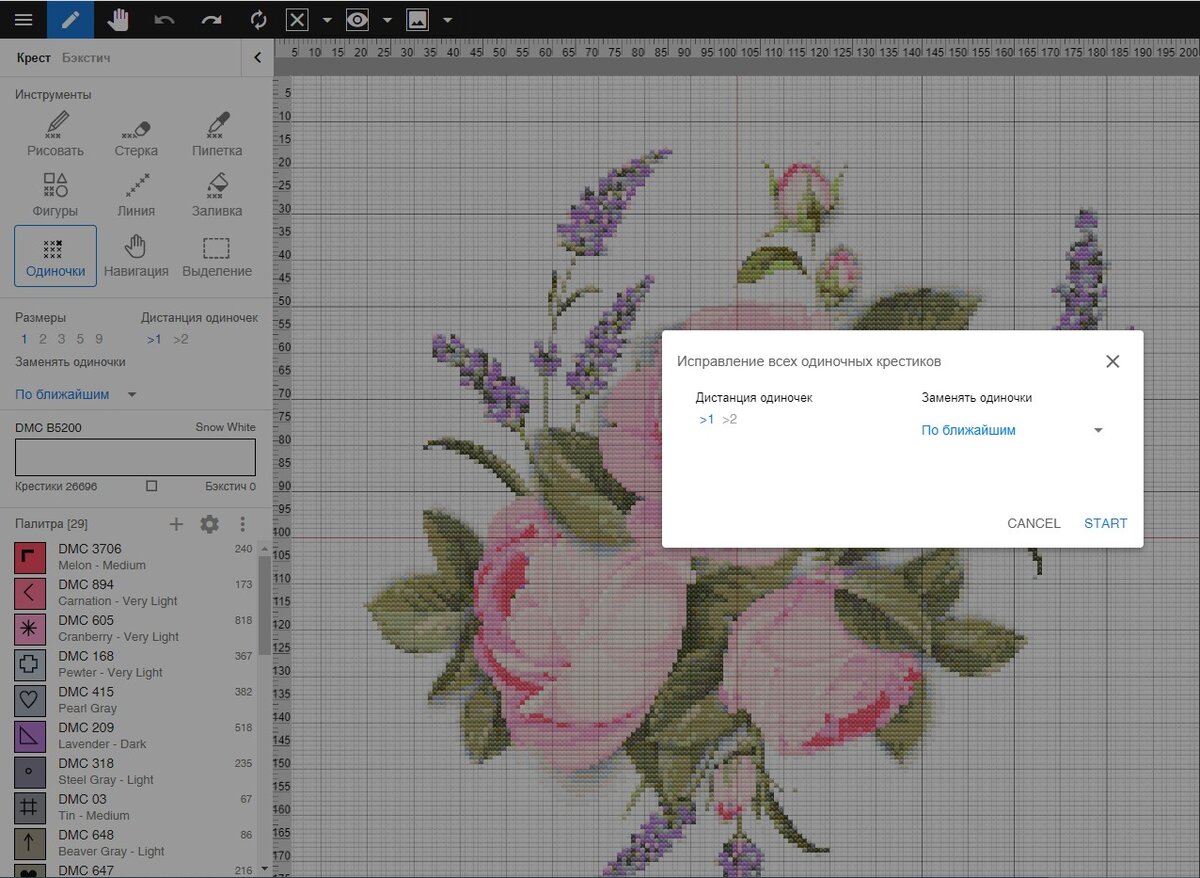Screen dimensions: 1200x878
Task: Choose >1 distance in the left panel
Action: [x=154, y=339]
